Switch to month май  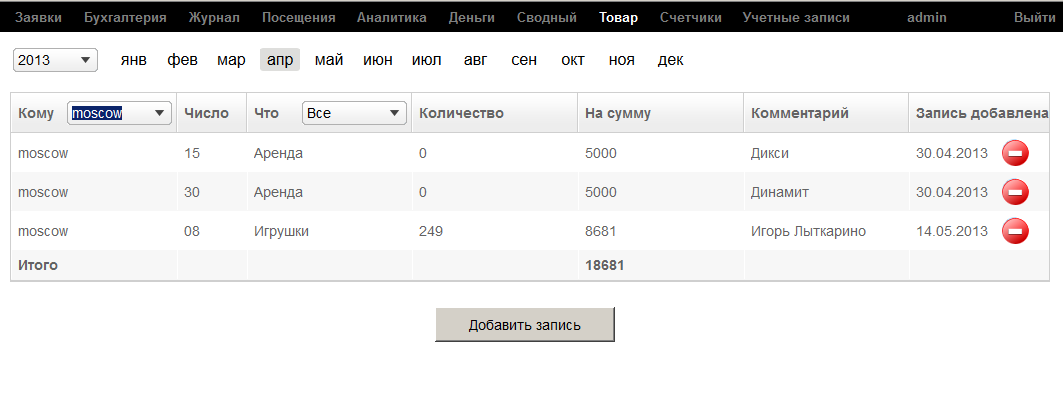[329, 60]
